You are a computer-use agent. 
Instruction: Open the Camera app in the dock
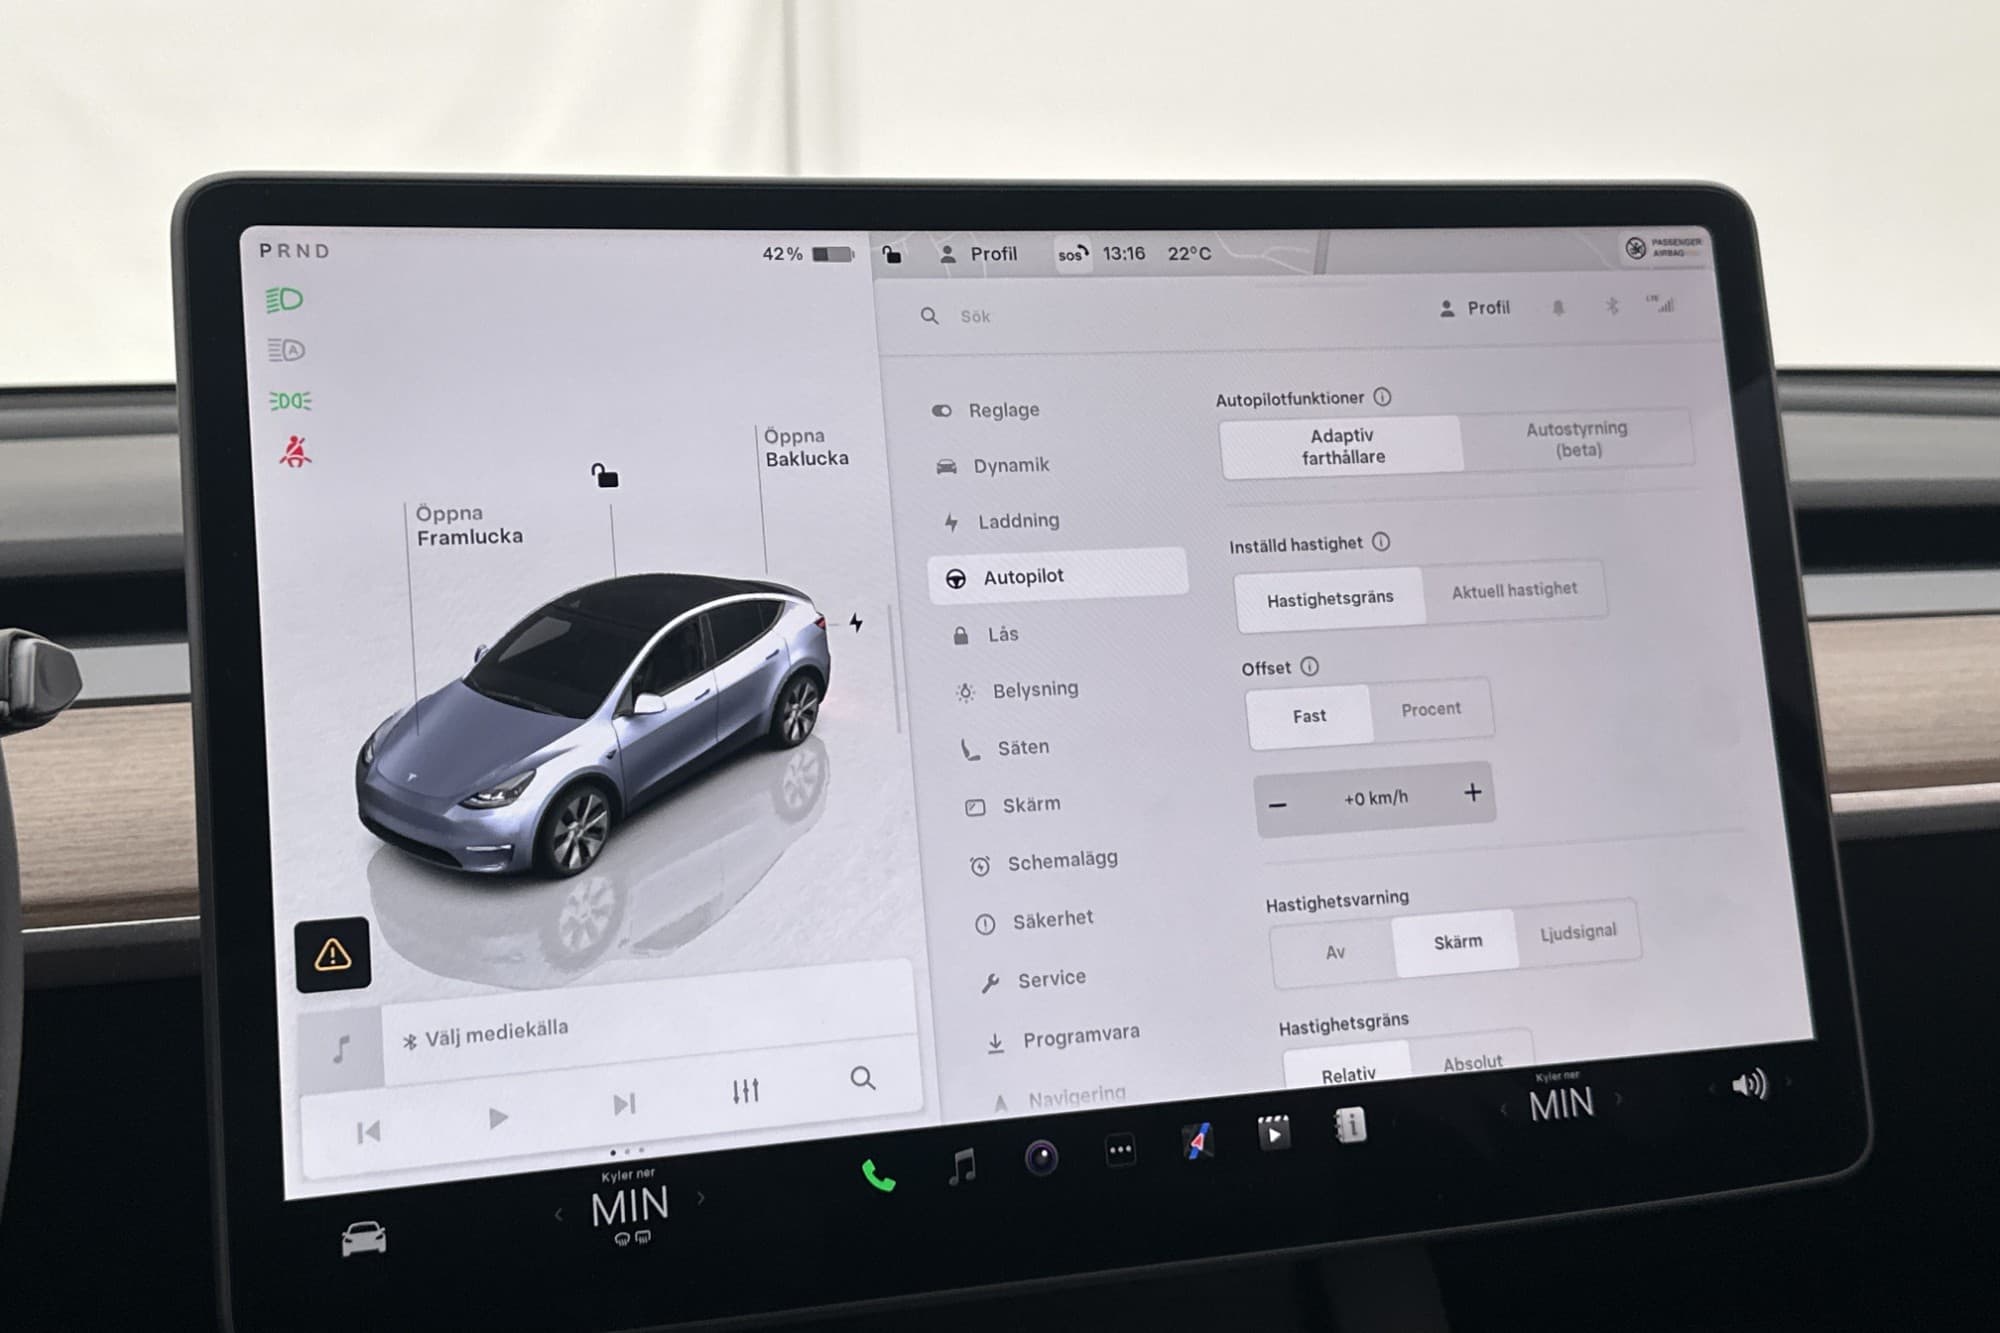1041,1158
